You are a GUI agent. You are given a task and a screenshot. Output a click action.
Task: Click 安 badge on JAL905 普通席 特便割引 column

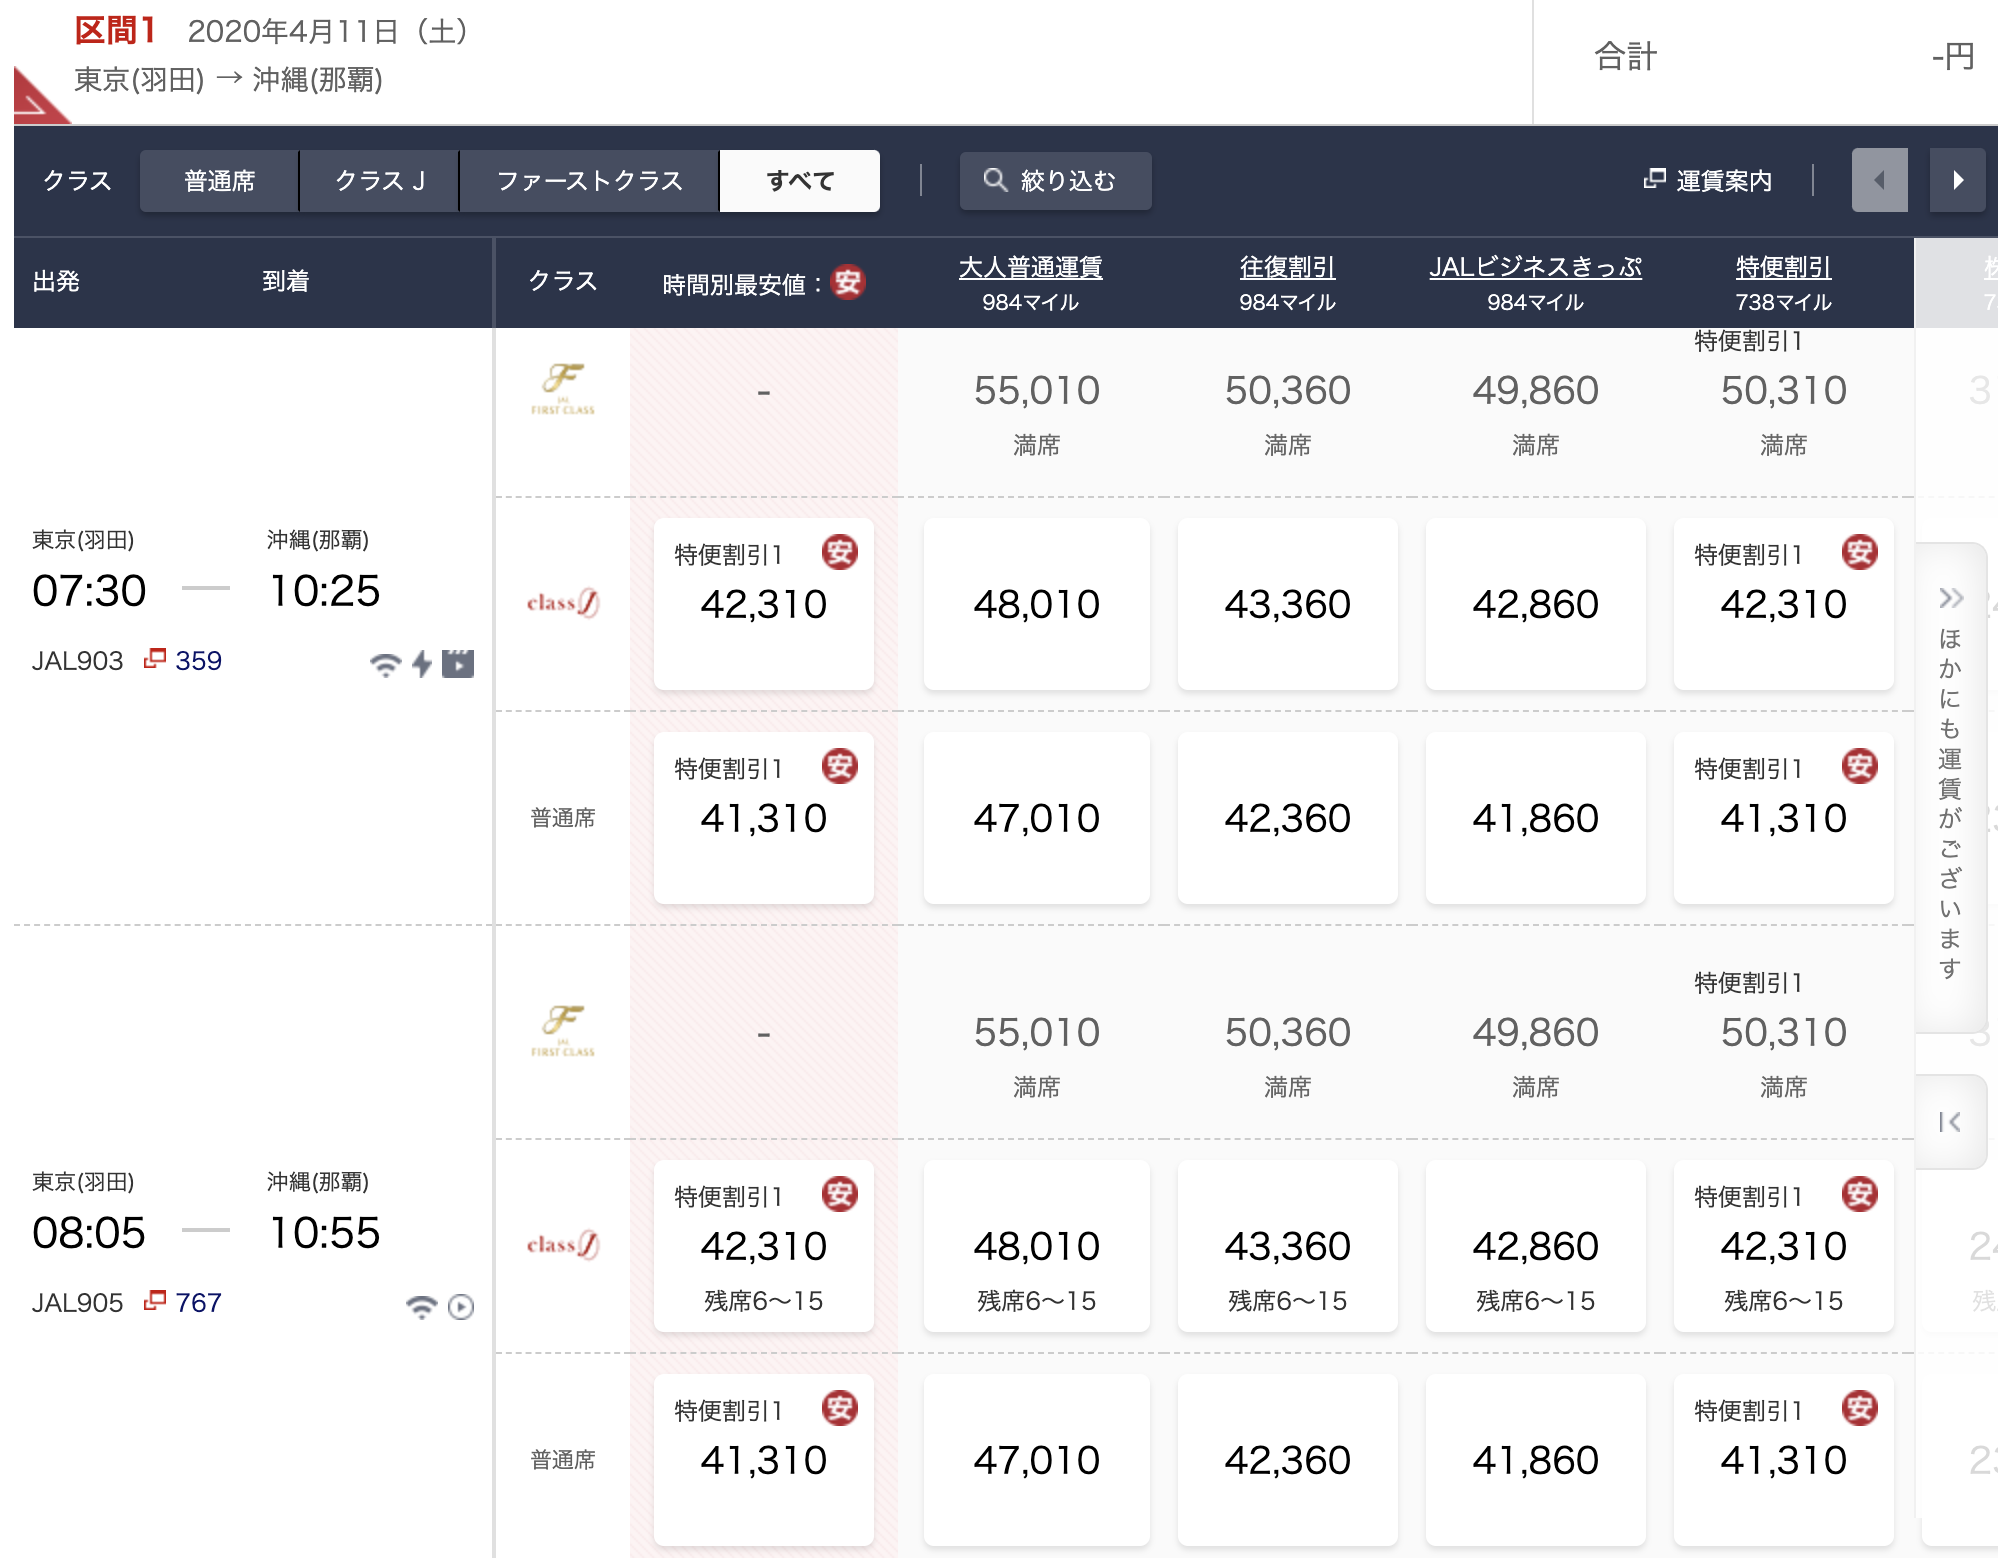point(1860,1408)
